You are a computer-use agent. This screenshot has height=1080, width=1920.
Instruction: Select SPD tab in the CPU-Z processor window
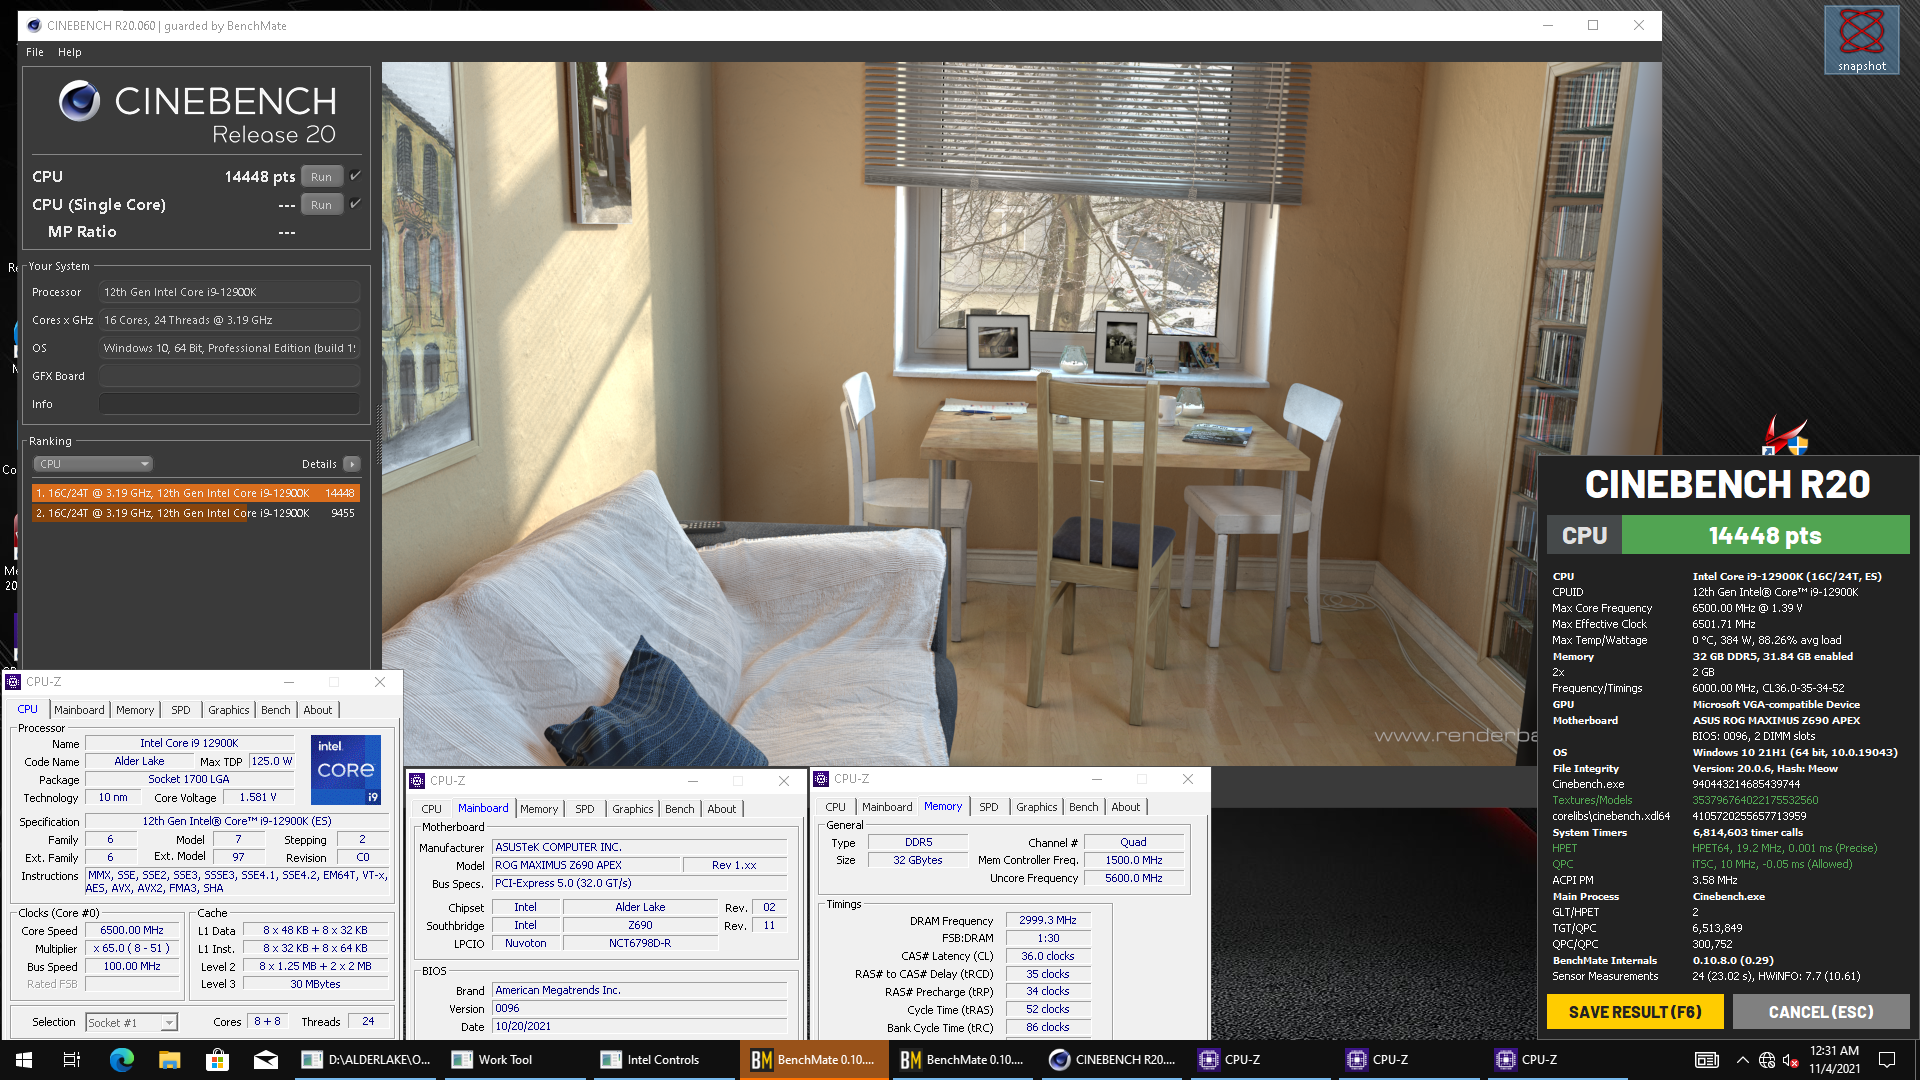[181, 710]
